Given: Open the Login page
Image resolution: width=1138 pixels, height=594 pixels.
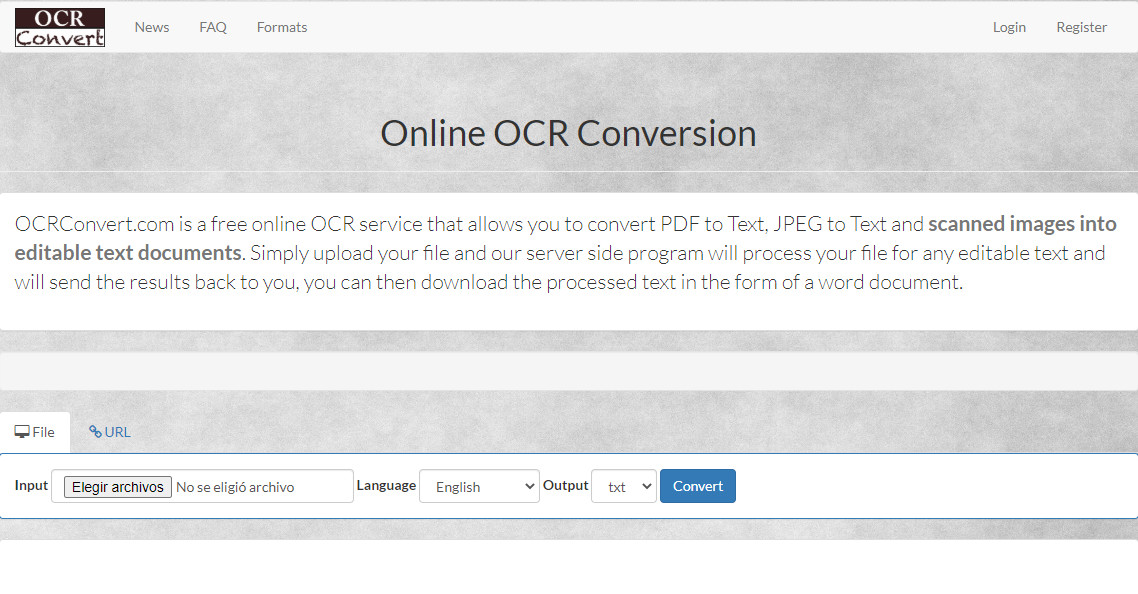Looking at the screenshot, I should coord(1009,28).
